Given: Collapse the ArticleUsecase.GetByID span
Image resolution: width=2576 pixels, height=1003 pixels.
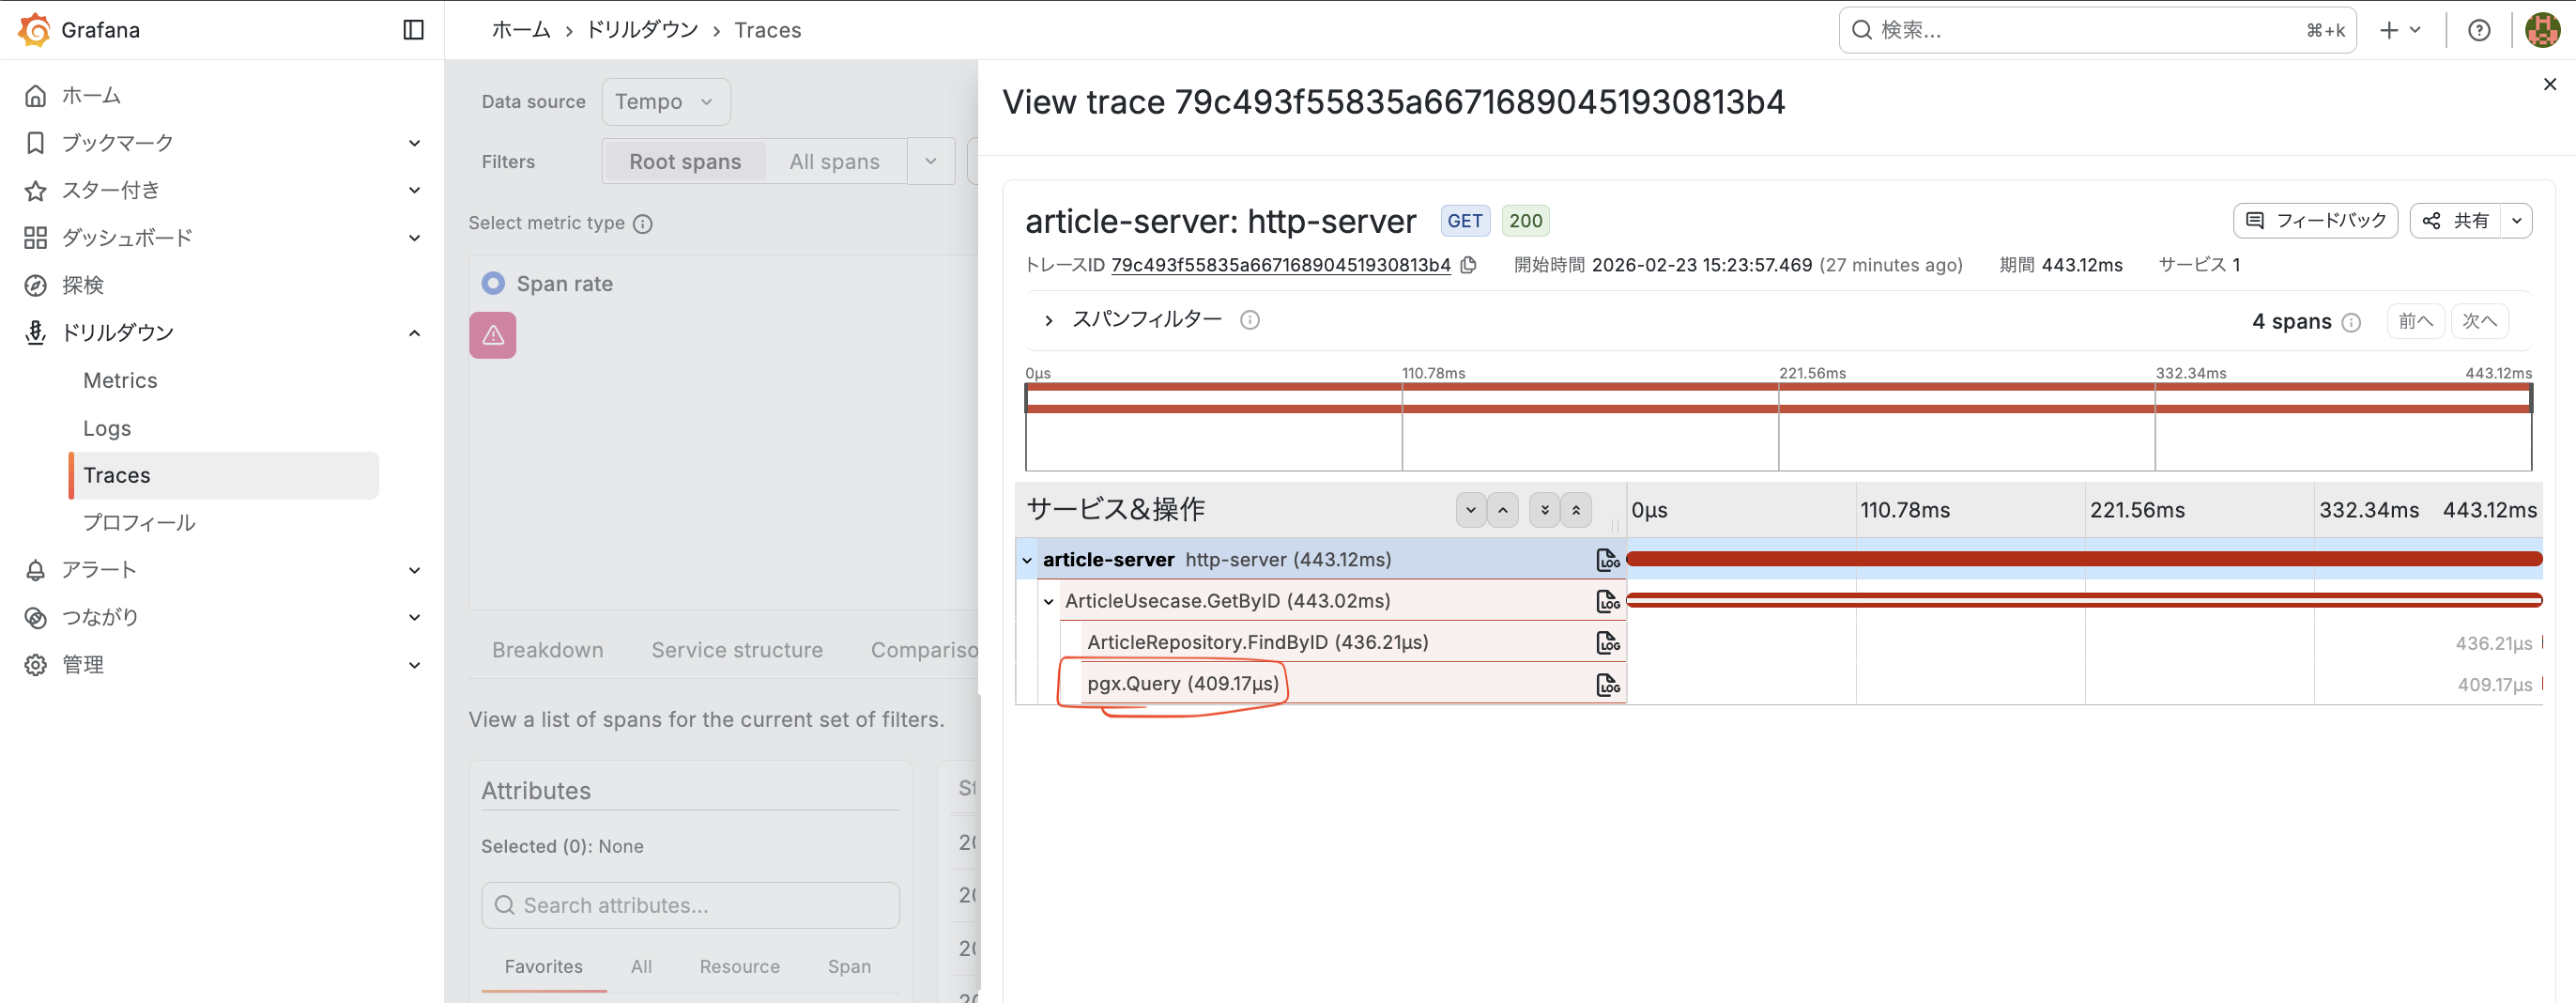Looking at the screenshot, I should pos(1048,602).
